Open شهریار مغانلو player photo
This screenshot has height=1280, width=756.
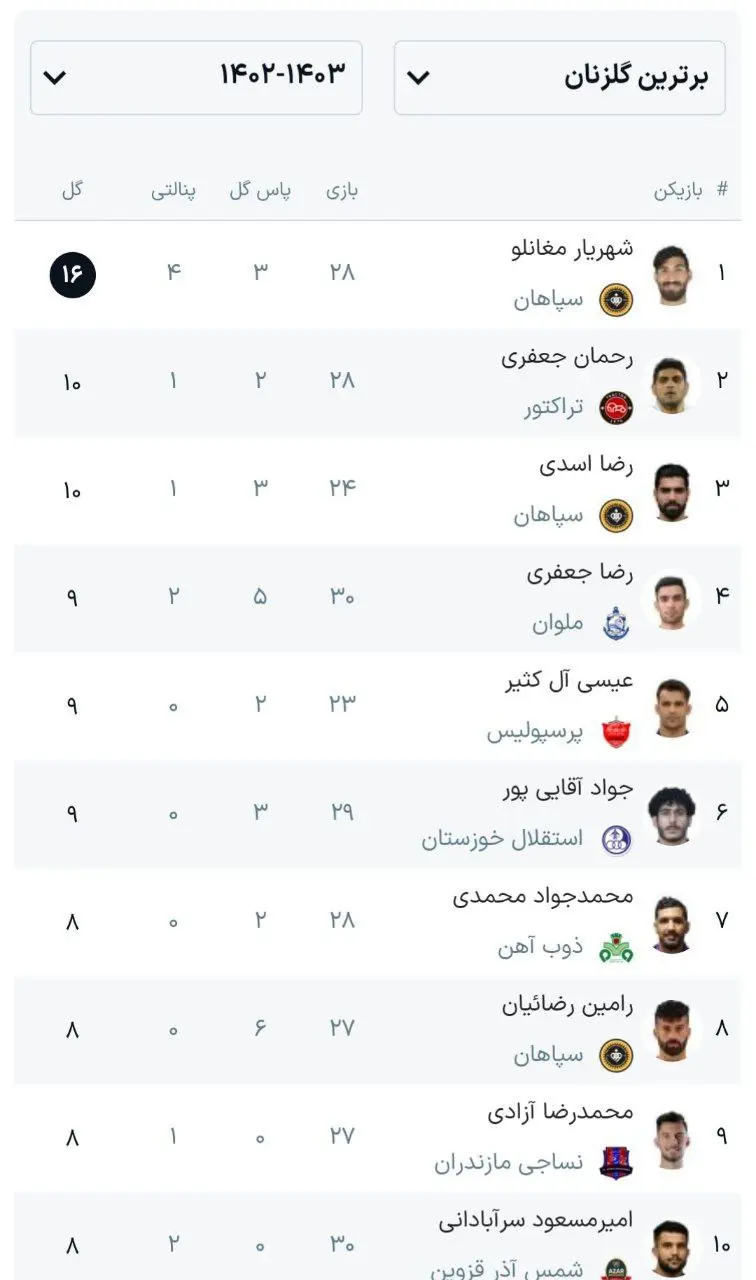coord(672,275)
